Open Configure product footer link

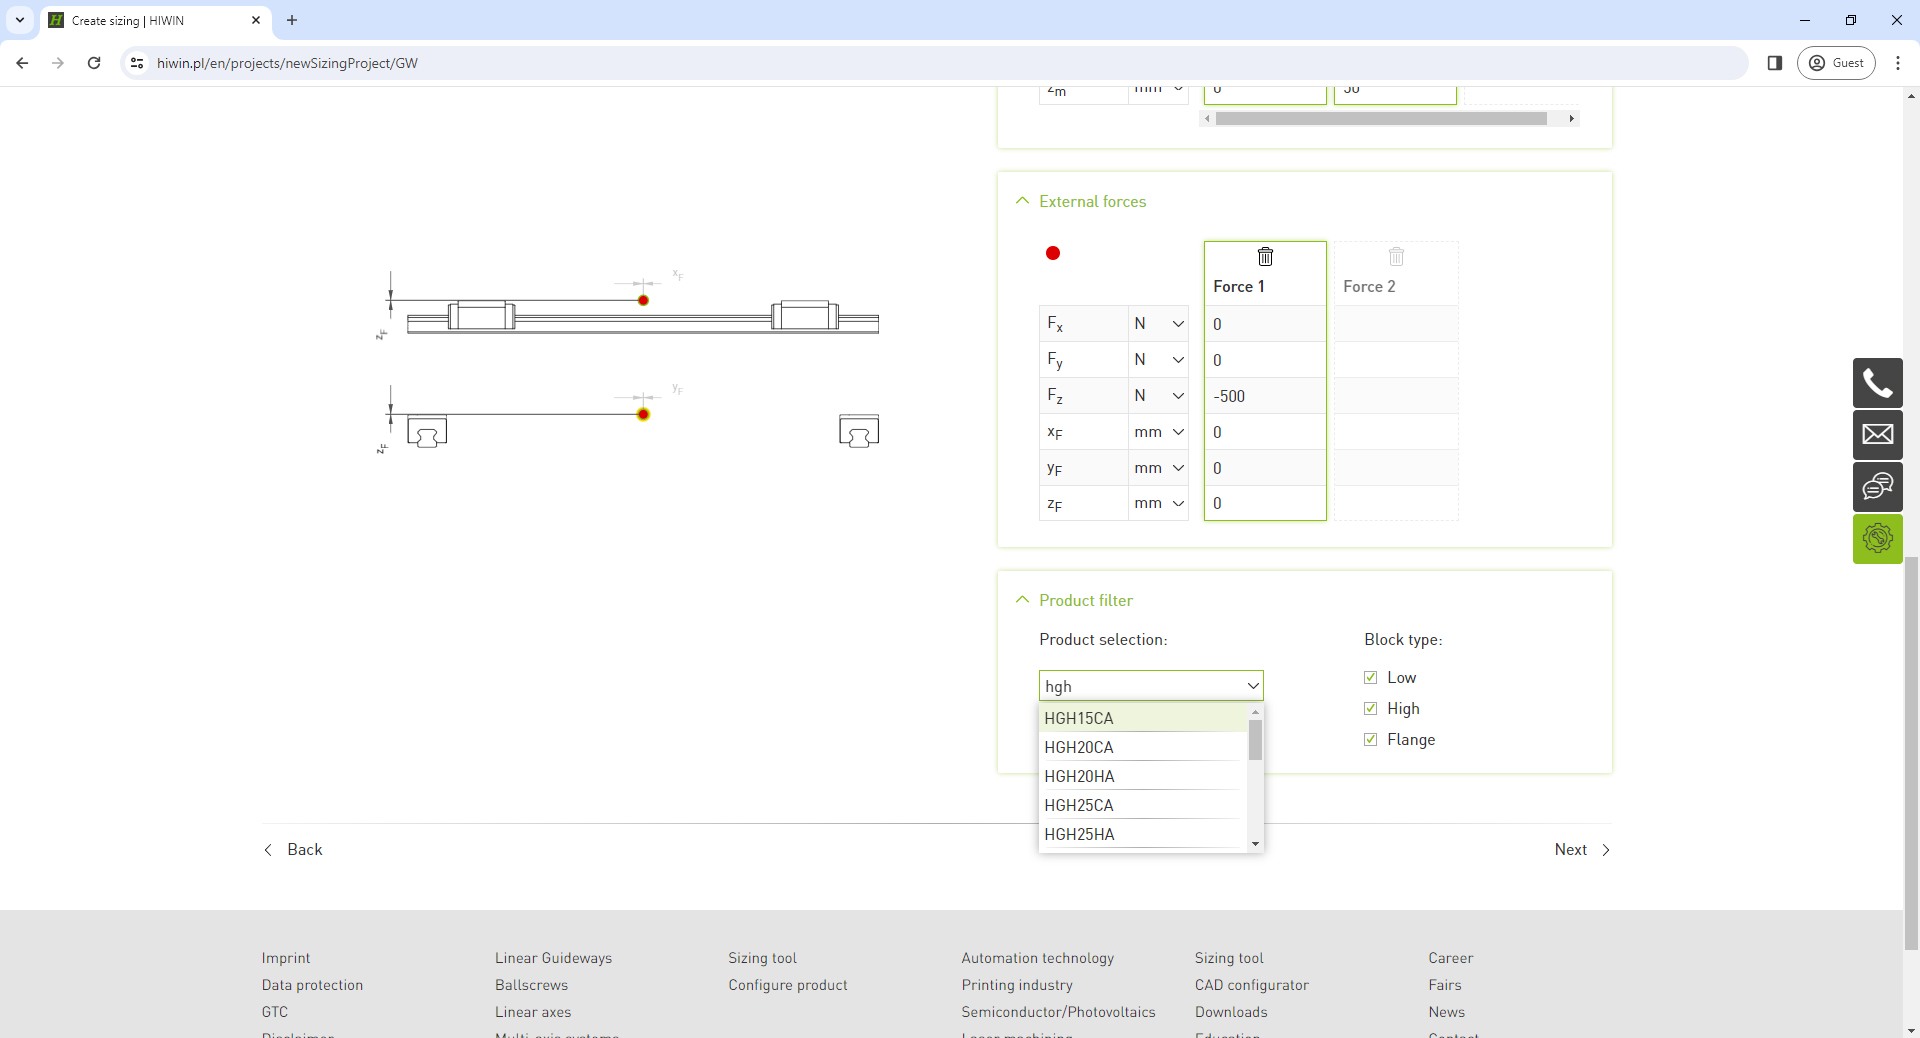click(x=788, y=985)
